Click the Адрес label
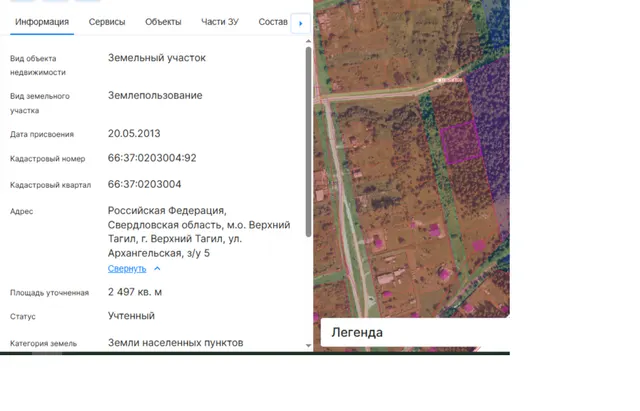 (22, 211)
